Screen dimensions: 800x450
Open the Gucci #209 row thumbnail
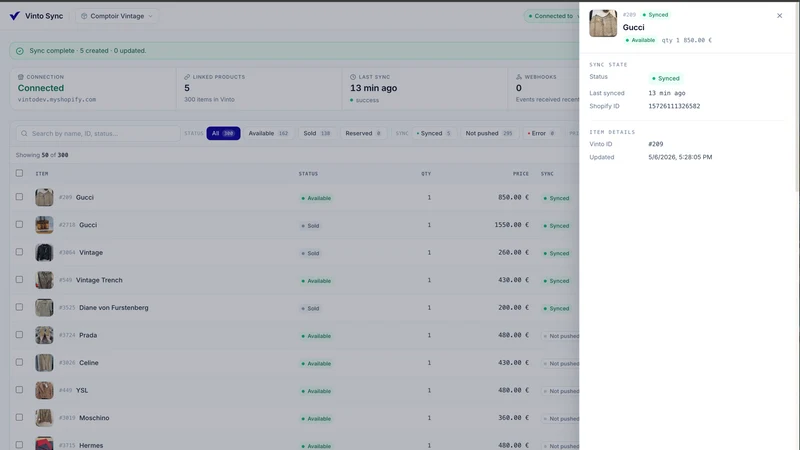point(44,197)
